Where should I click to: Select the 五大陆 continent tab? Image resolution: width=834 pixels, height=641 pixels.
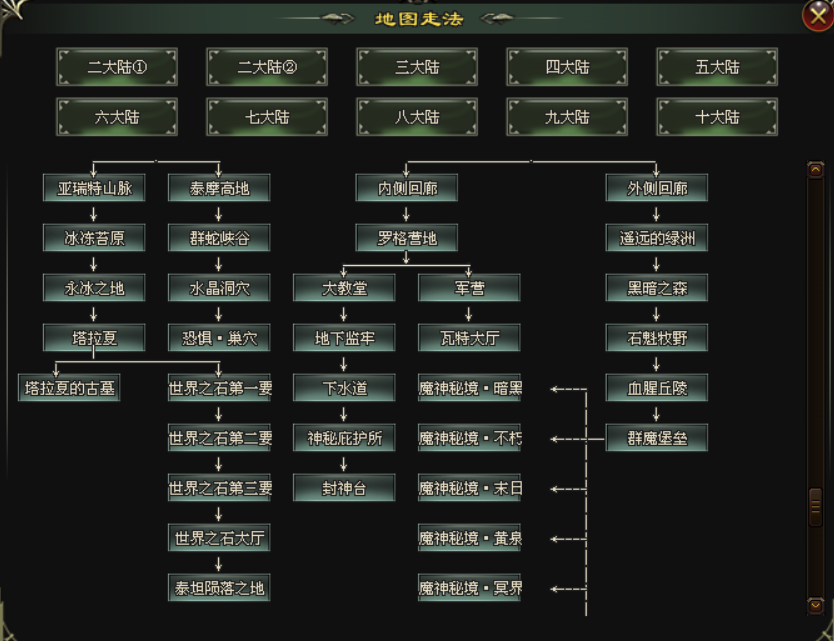point(717,68)
